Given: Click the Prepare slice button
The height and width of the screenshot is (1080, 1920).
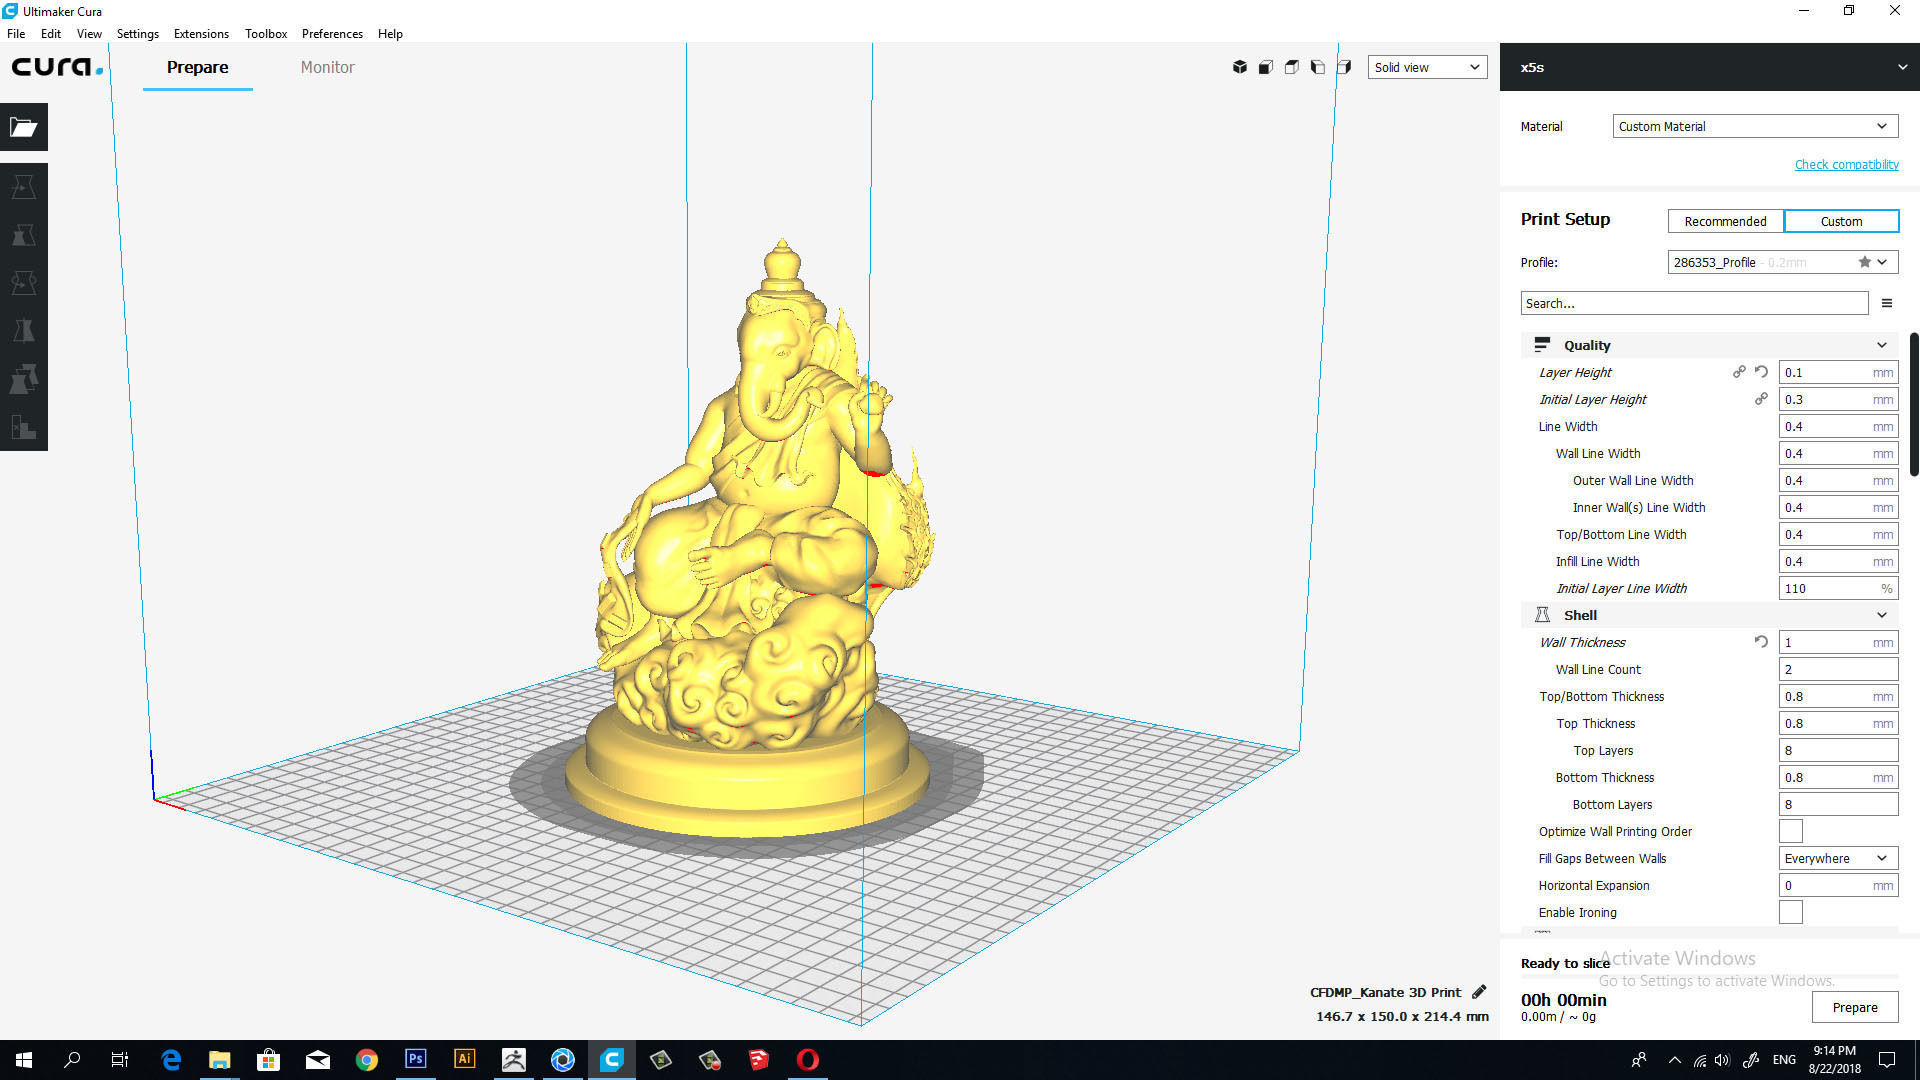Looking at the screenshot, I should pos(1855,1007).
